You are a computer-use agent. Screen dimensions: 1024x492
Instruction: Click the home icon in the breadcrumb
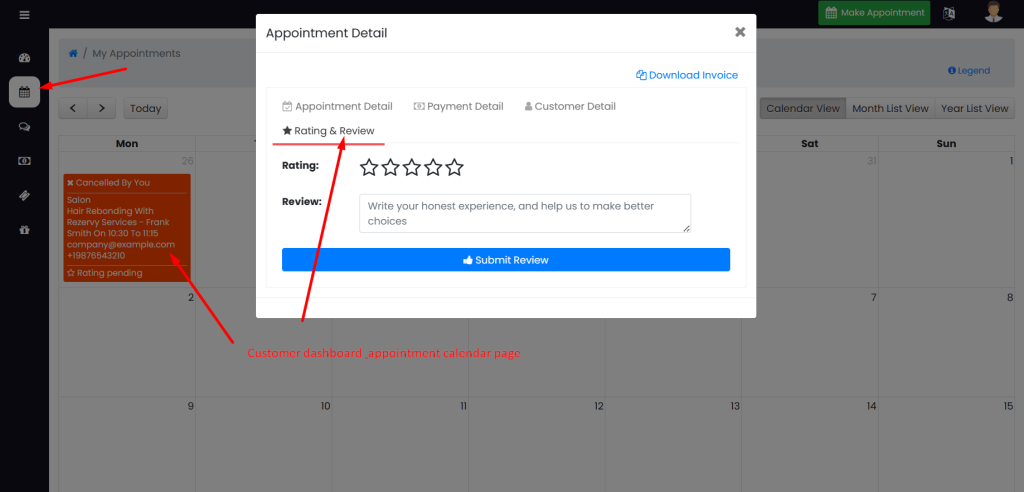73,54
